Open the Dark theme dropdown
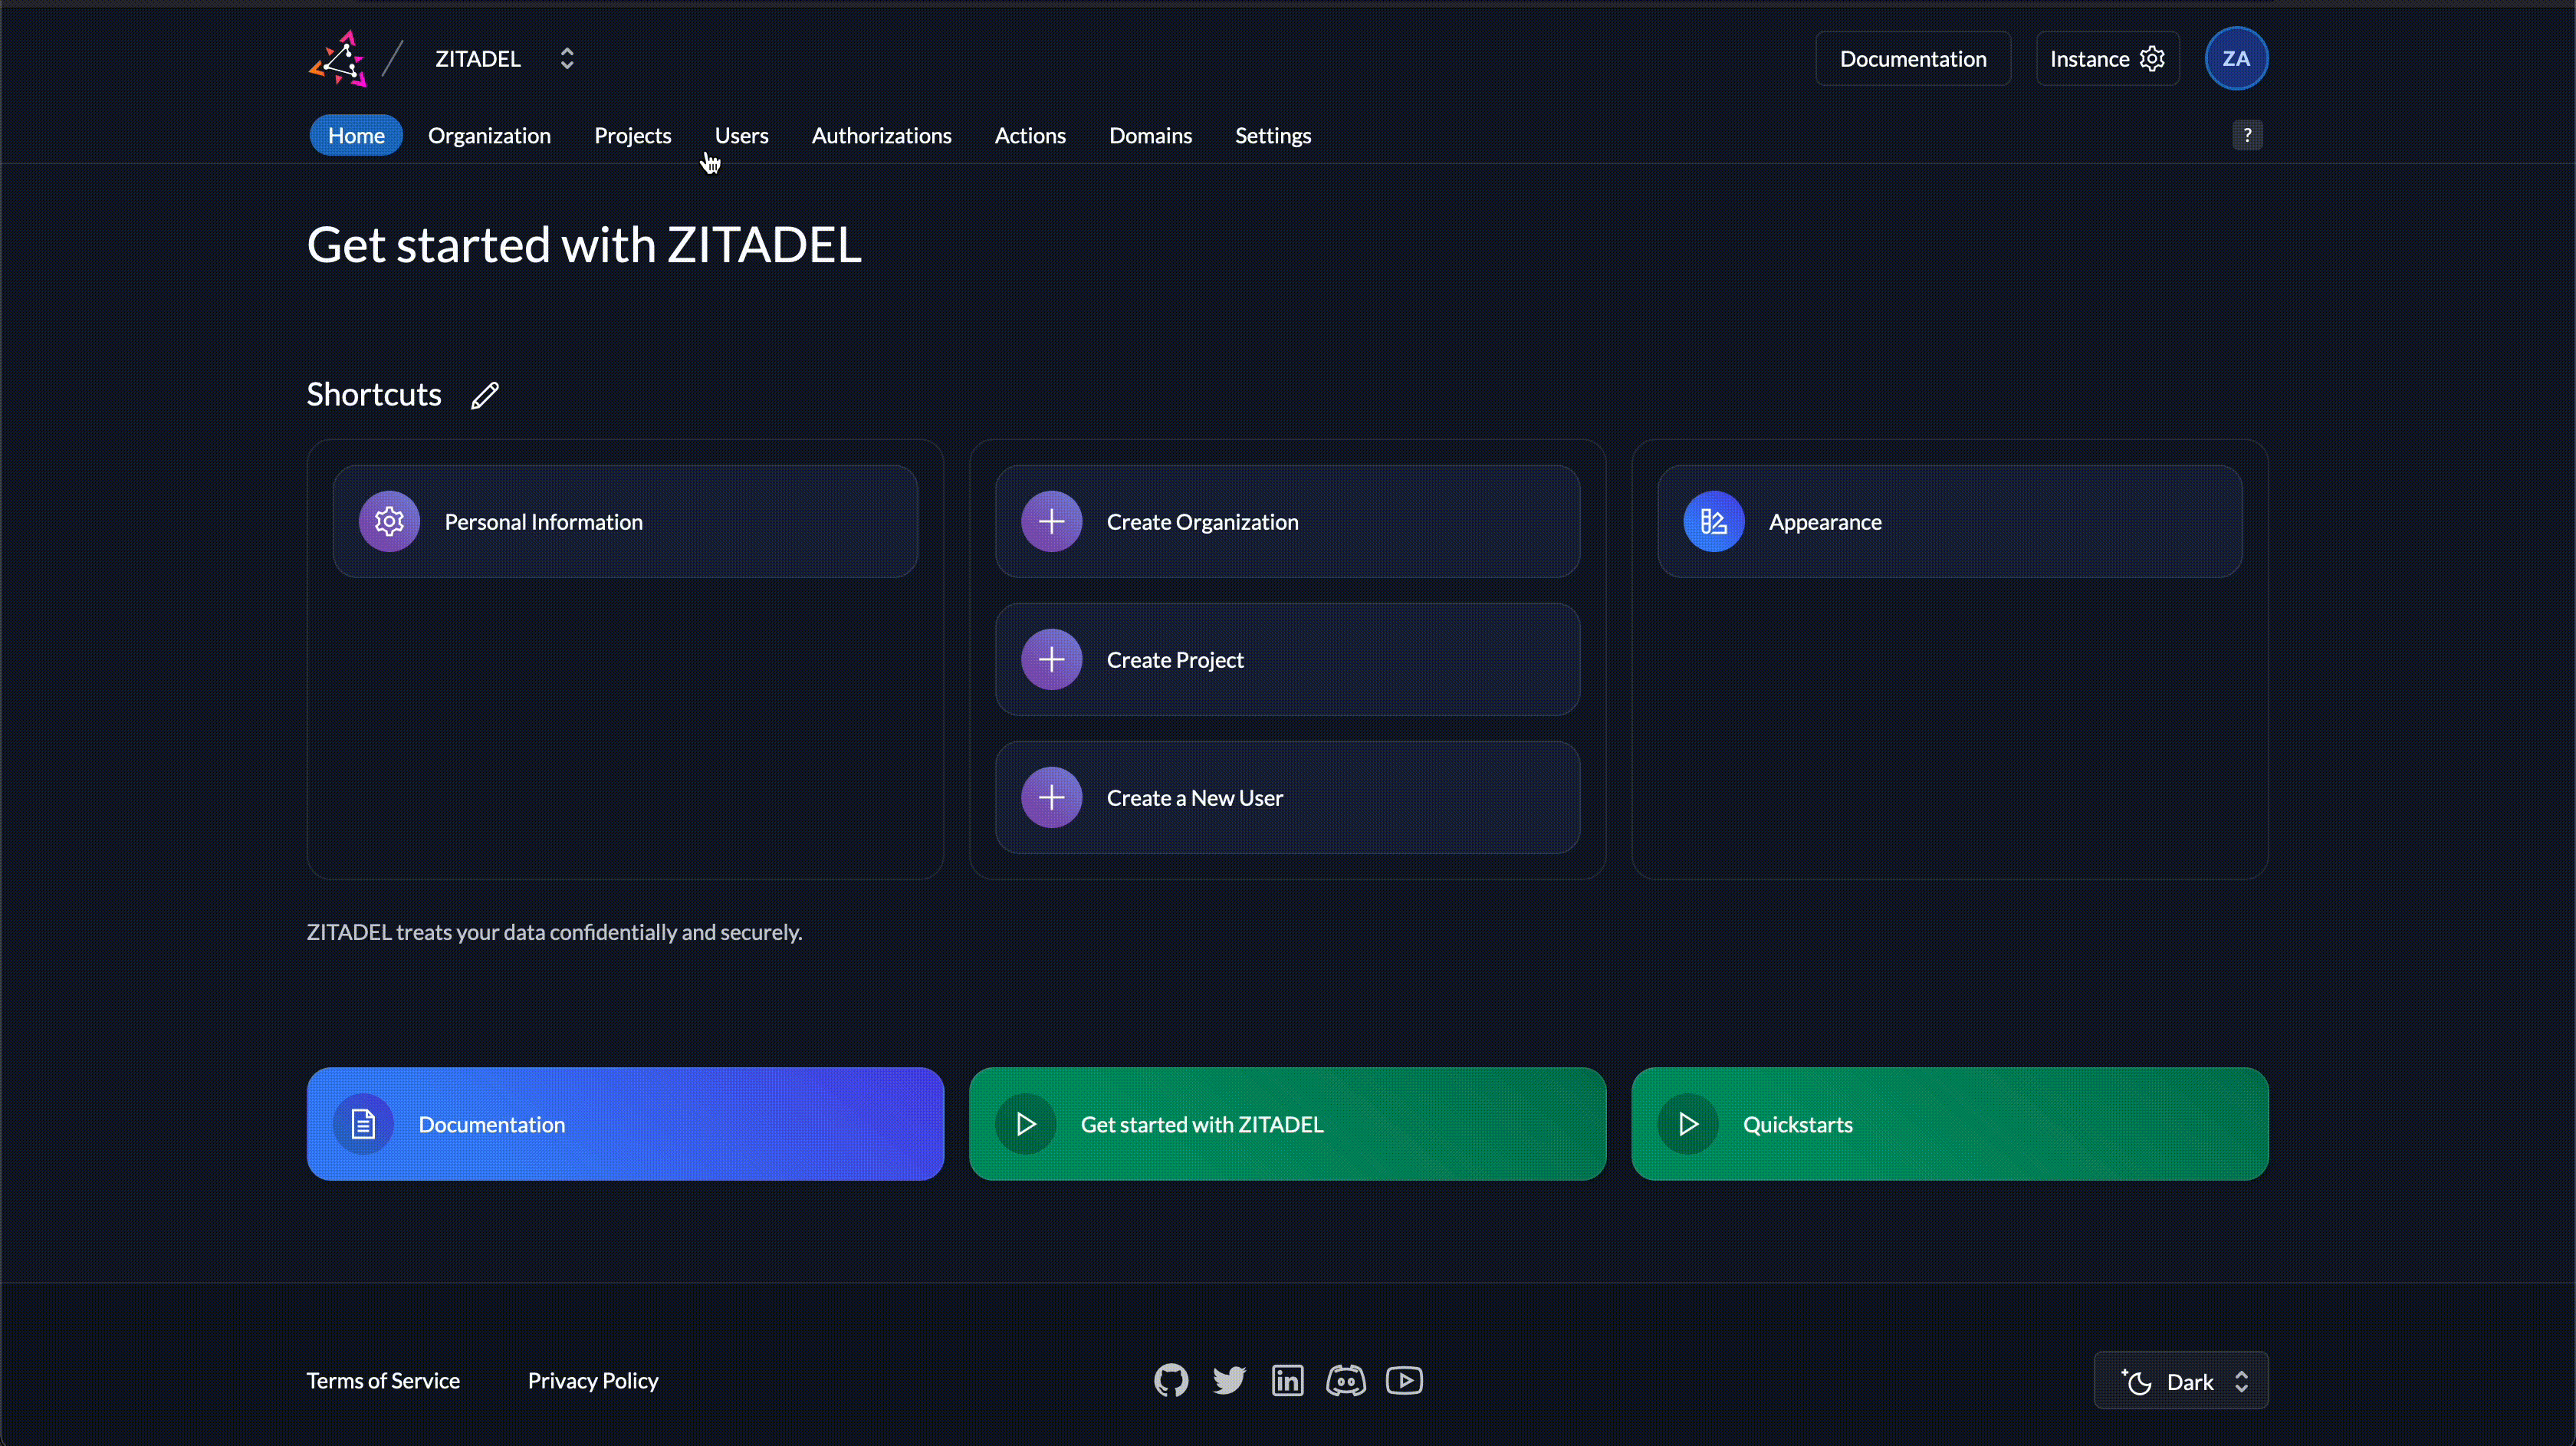 click(x=2181, y=1381)
